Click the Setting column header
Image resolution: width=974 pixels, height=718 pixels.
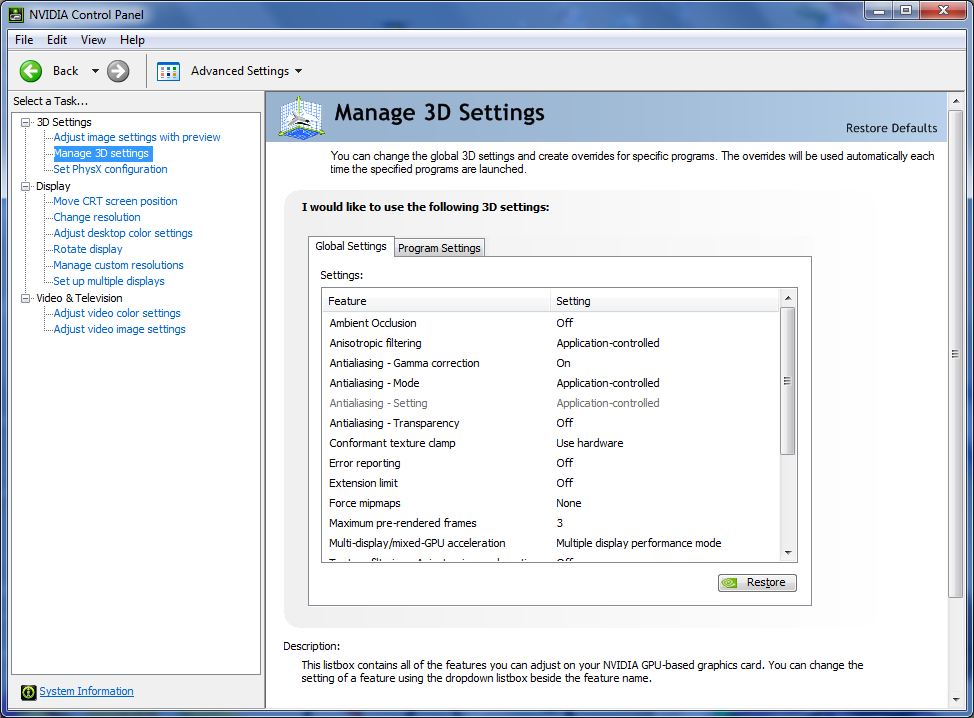pyautogui.click(x=665, y=301)
